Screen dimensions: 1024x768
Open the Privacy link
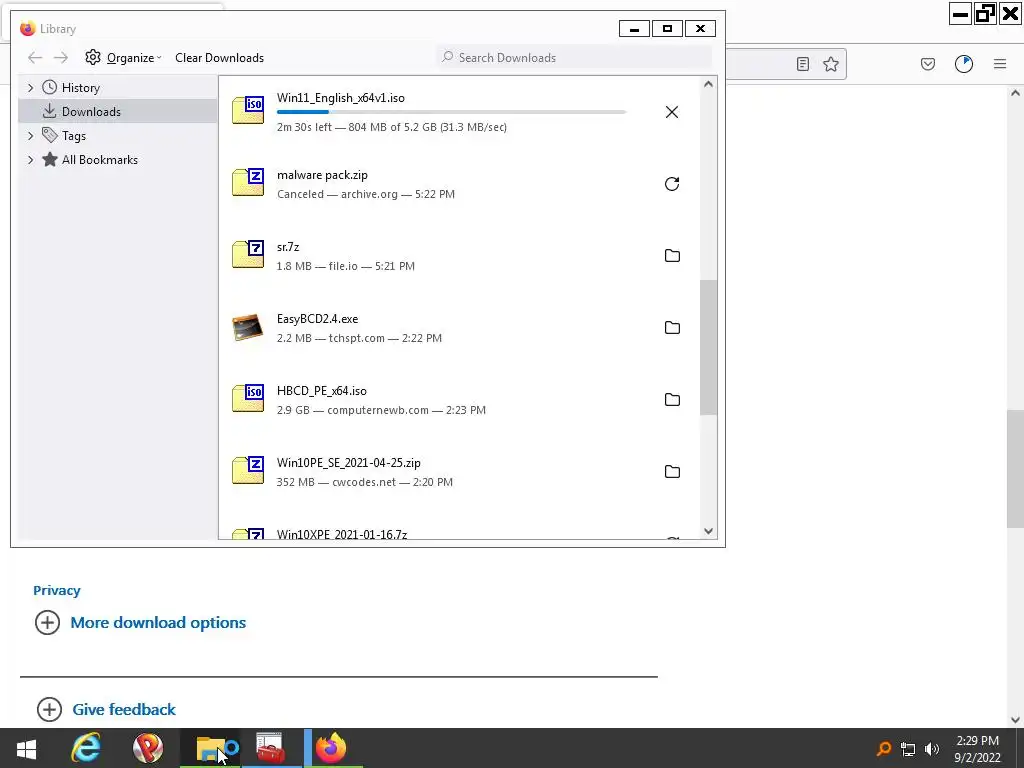(x=57, y=590)
